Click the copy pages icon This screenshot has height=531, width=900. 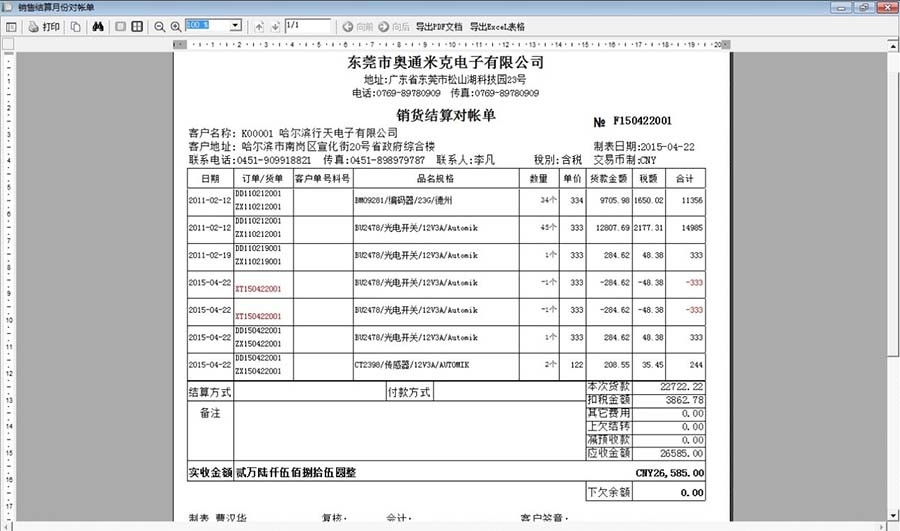tap(75, 26)
